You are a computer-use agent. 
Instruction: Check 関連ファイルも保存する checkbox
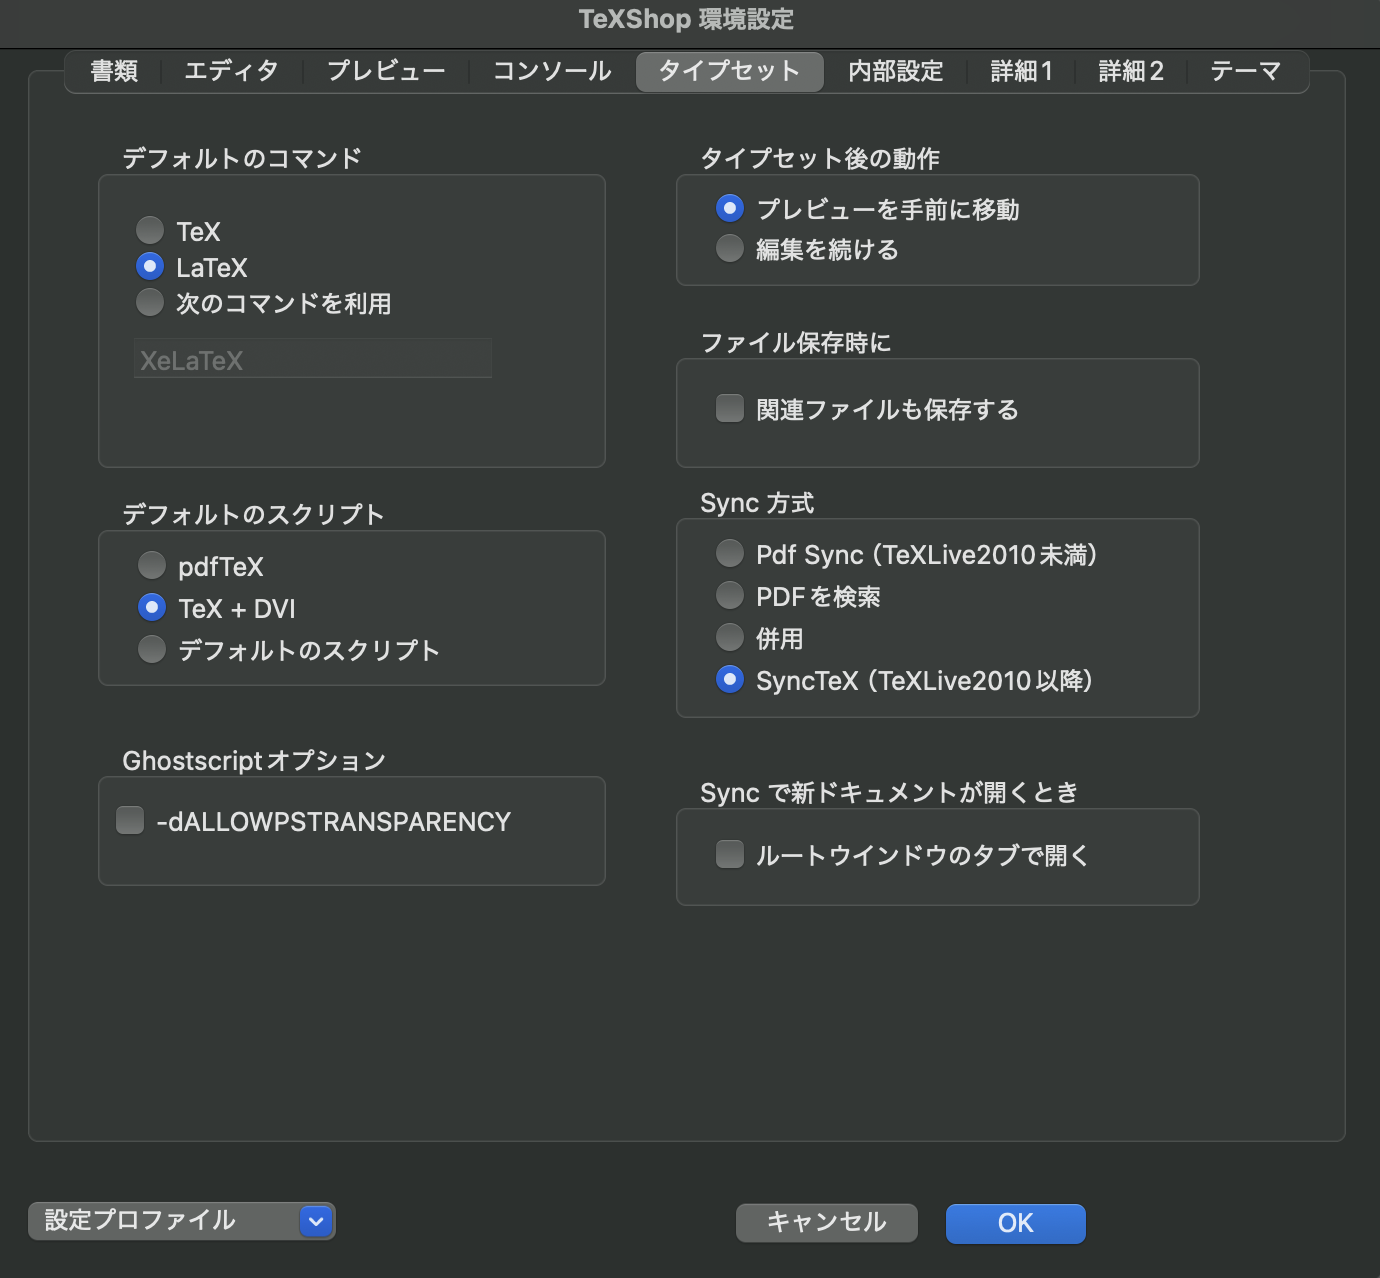pyautogui.click(x=730, y=409)
